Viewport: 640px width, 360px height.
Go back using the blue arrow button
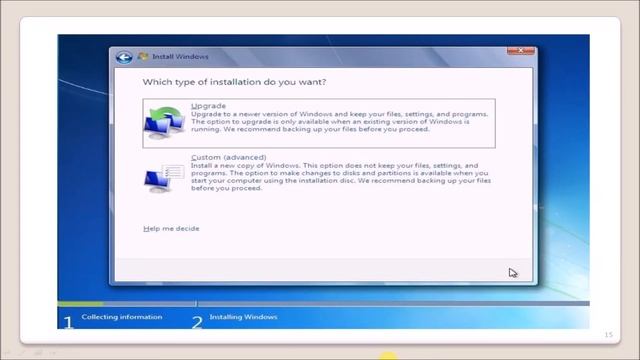[124, 57]
